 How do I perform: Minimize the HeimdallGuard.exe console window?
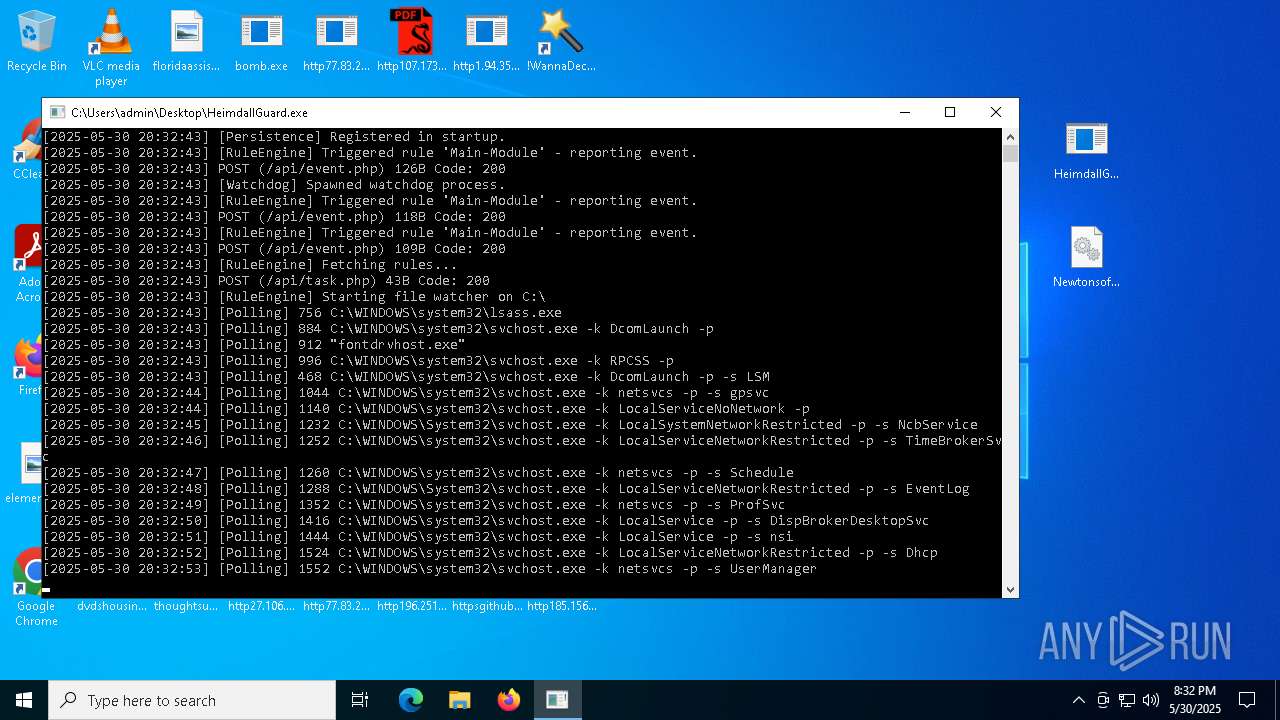(904, 113)
